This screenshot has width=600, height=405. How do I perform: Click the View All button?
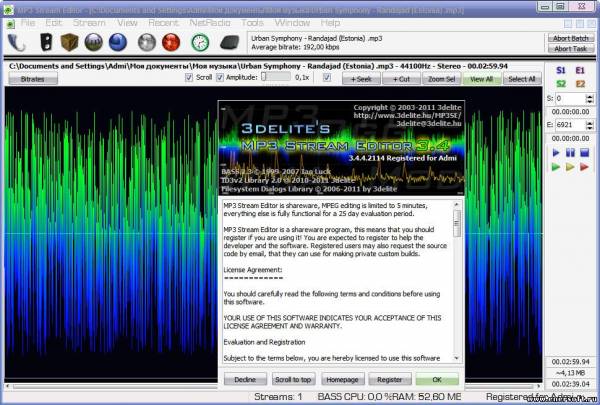click(x=482, y=79)
